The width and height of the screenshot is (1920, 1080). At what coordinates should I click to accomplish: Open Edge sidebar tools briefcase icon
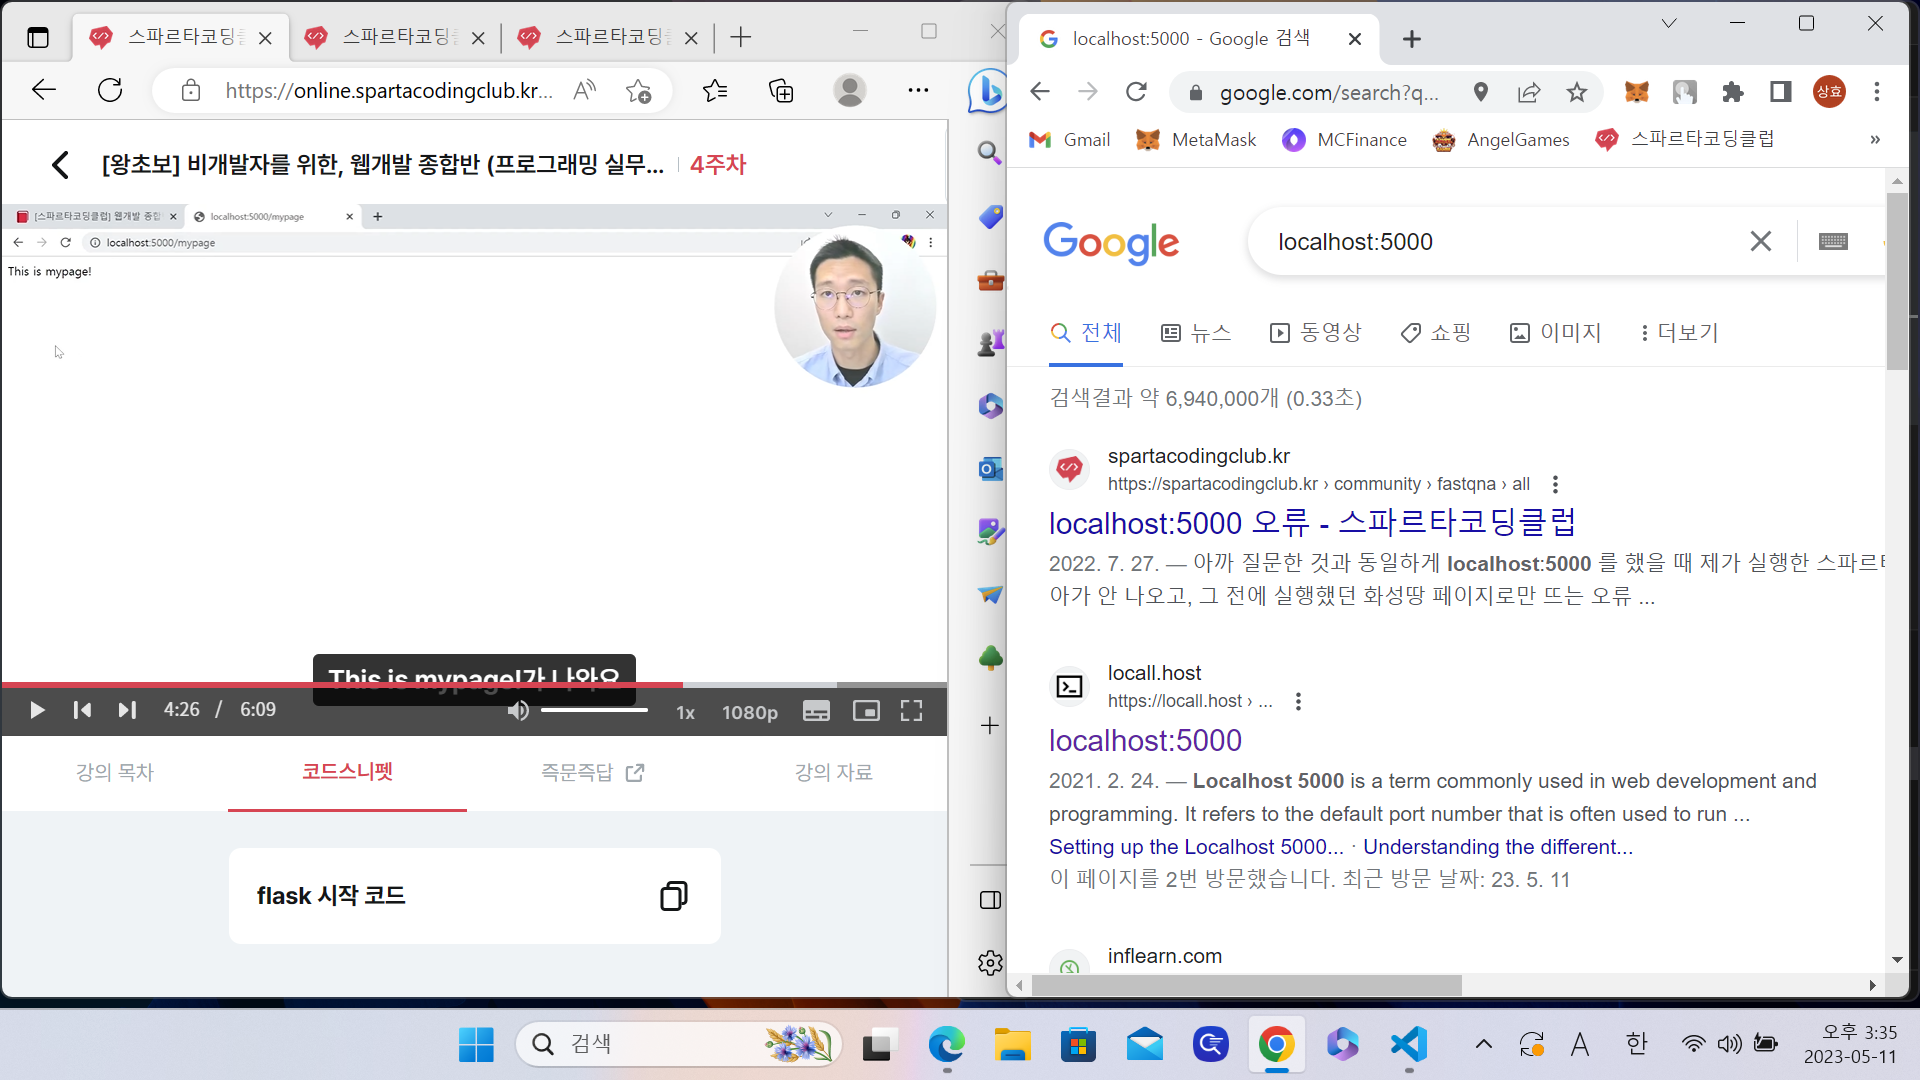tap(990, 280)
